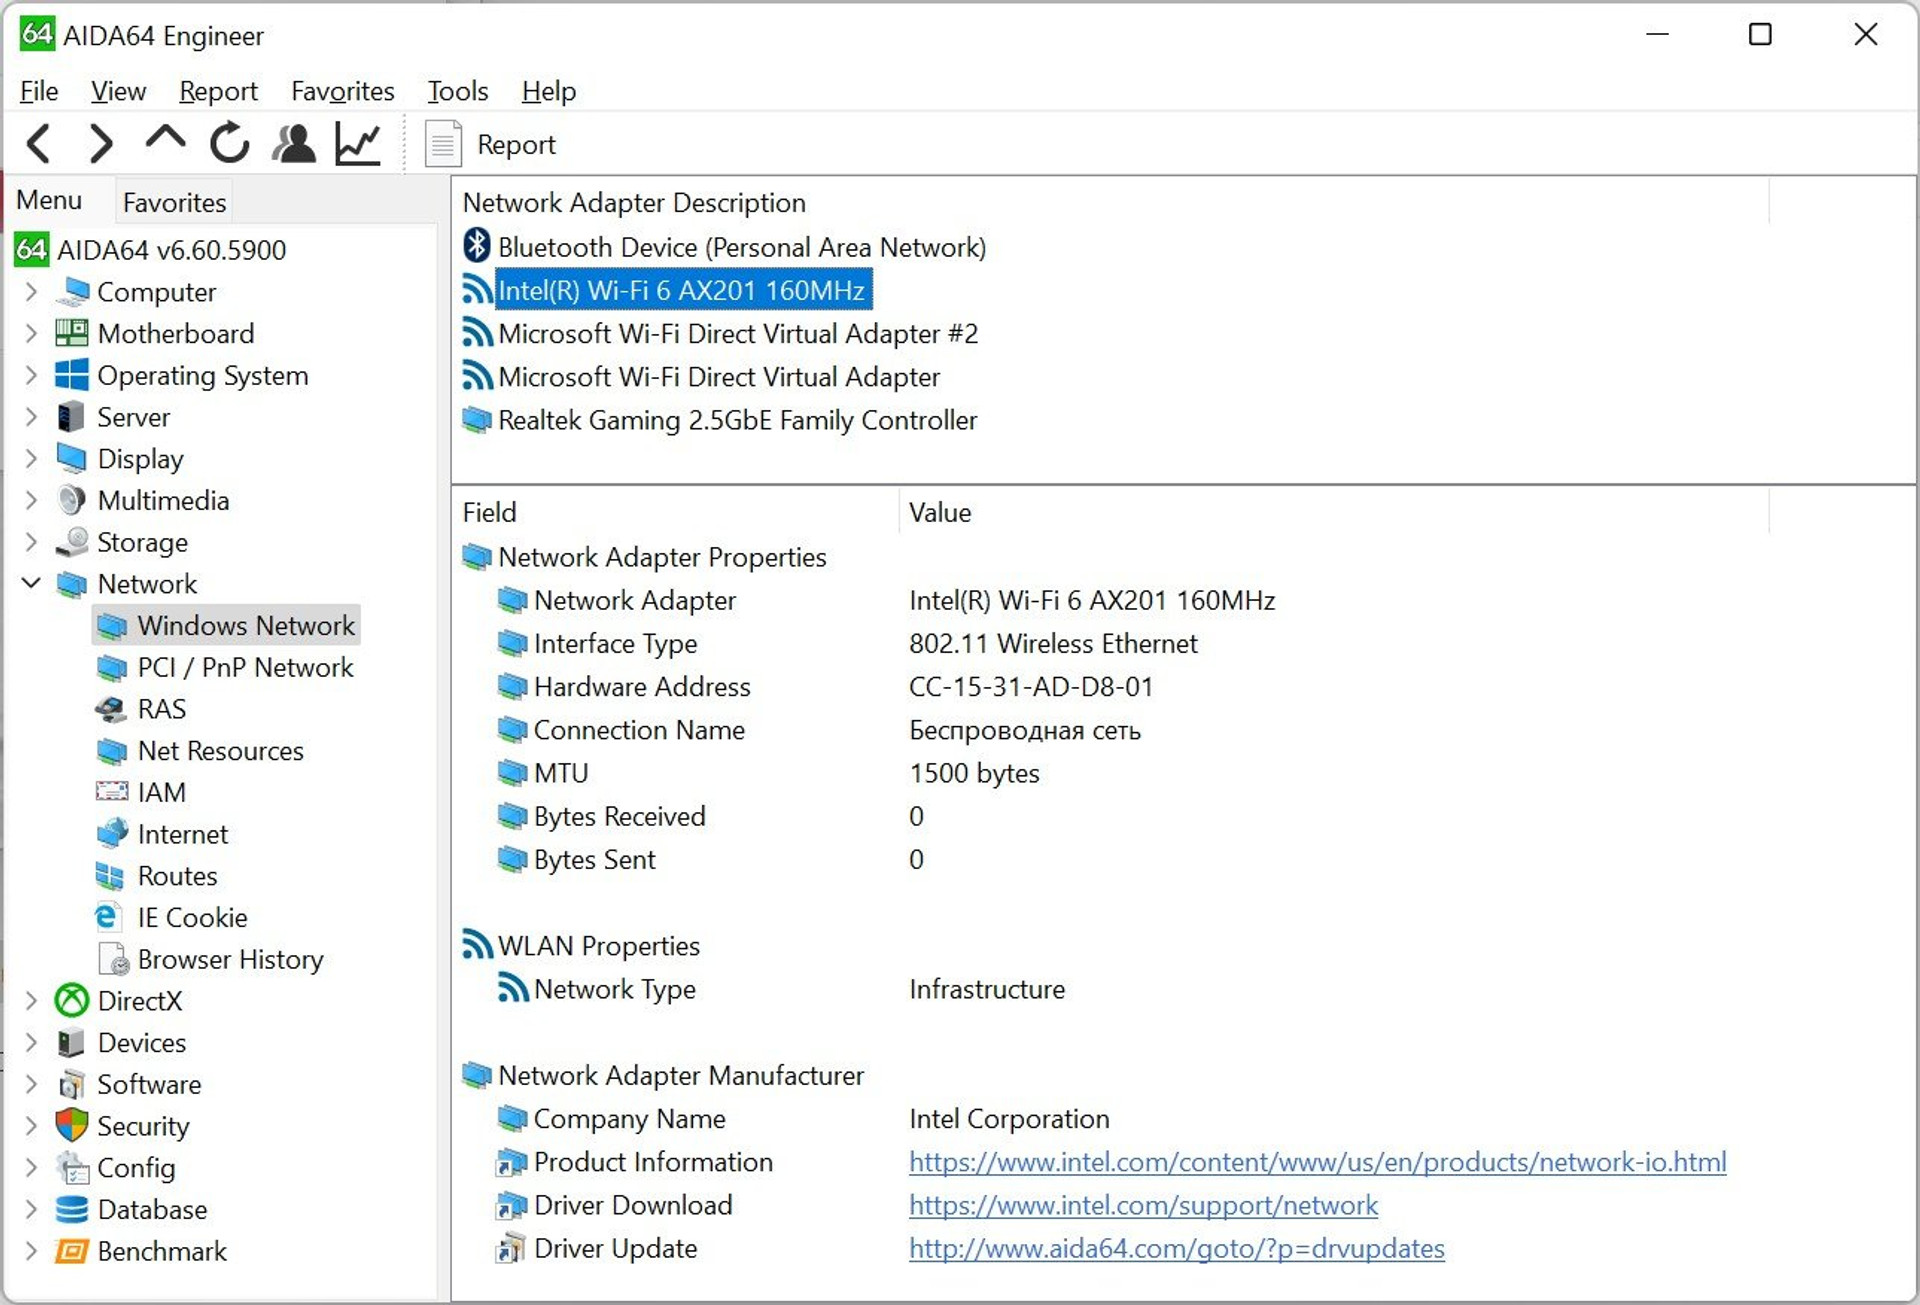Click the user-silhouette toolbar icon
Viewport: 1920px width, 1305px height.
(x=294, y=144)
